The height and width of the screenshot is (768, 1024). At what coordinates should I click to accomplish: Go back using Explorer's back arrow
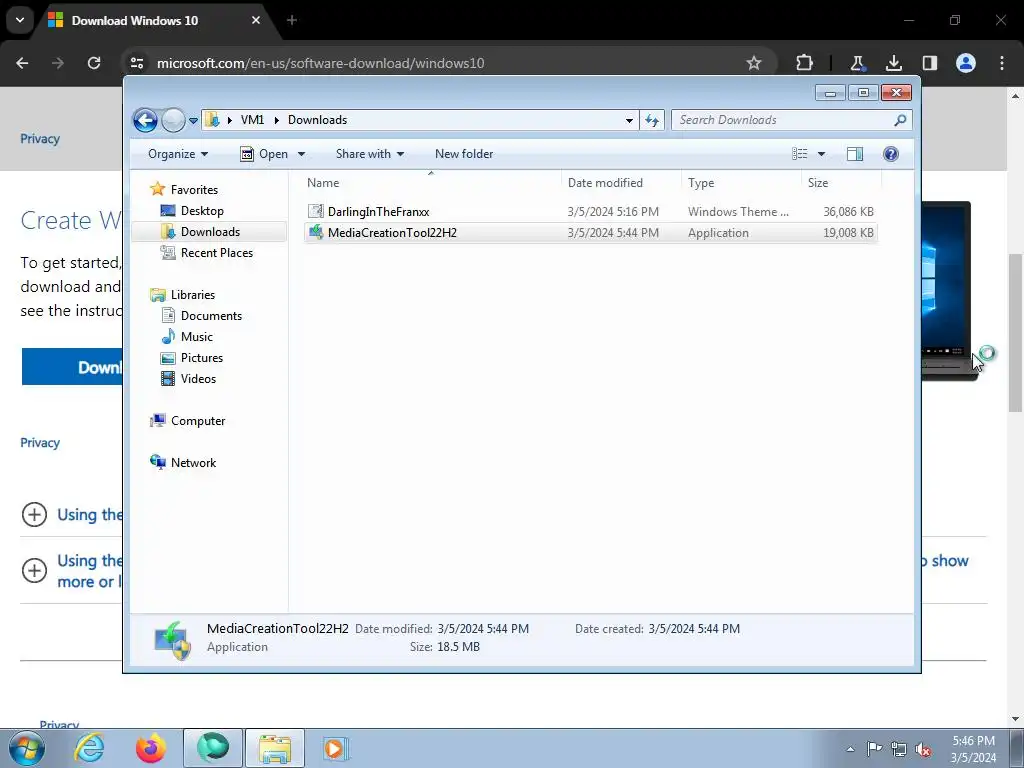coord(145,120)
